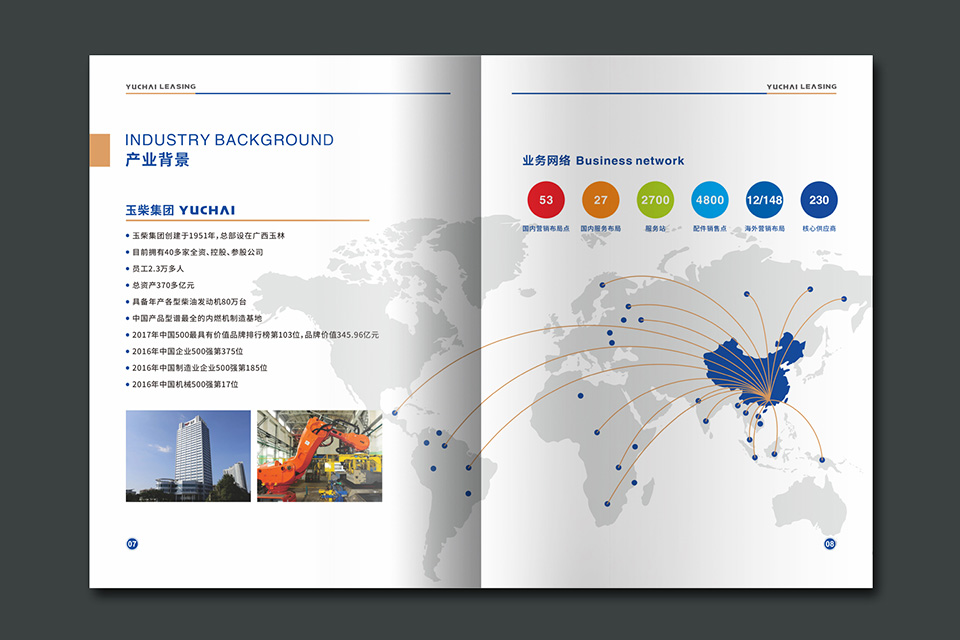Click the orange circle showing 27
This screenshot has width=960, height=640.
tap(600, 200)
